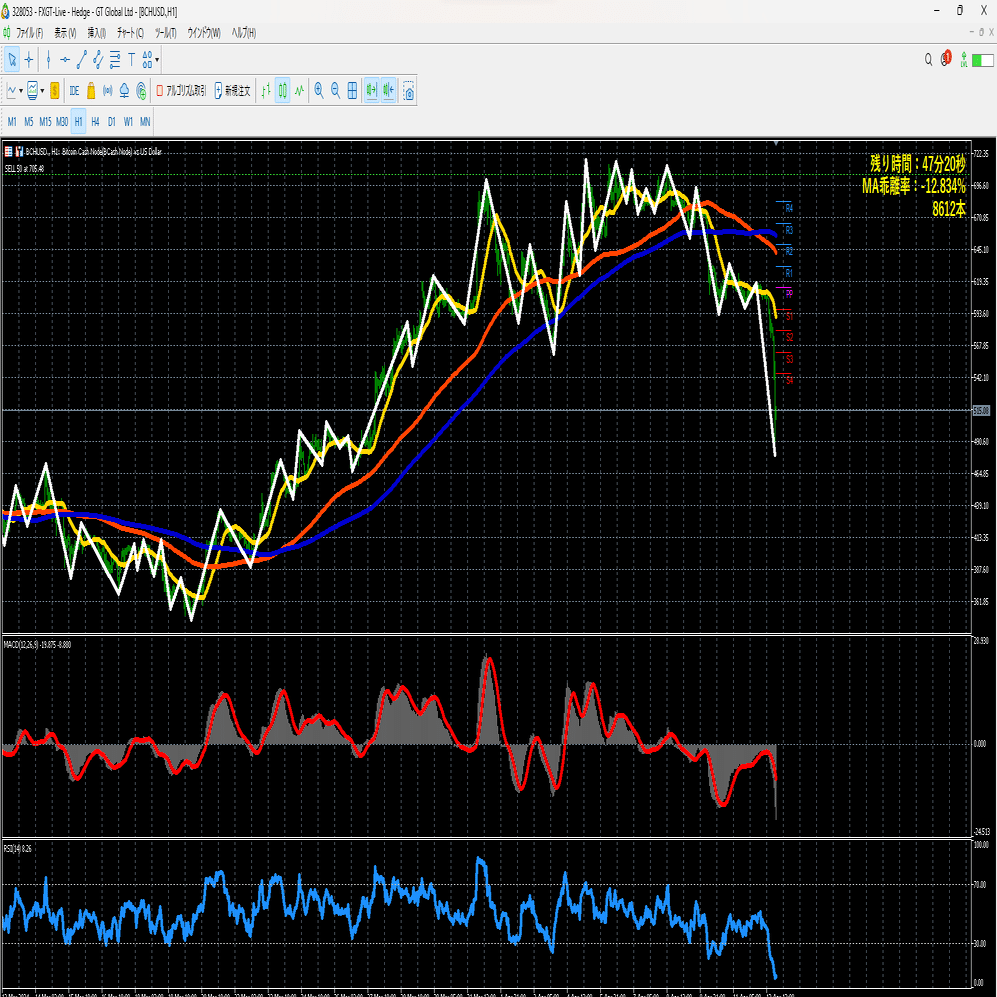The height and width of the screenshot is (997, 997).
Task: Open the Depth of Market dollar icon
Action: [x=55, y=91]
